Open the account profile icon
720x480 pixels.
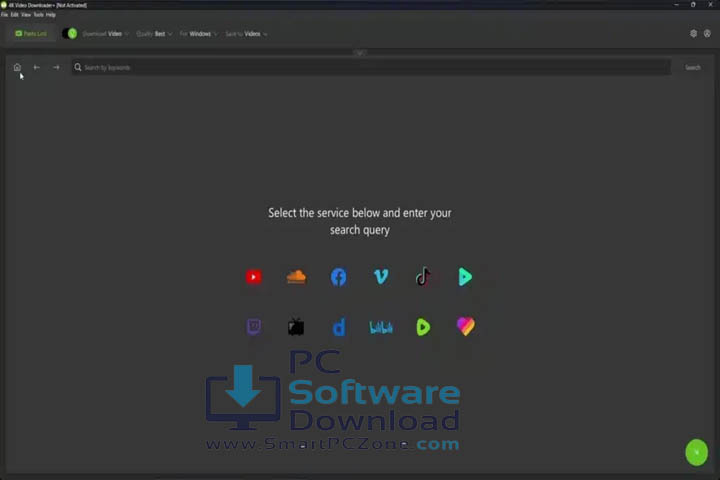(707, 34)
